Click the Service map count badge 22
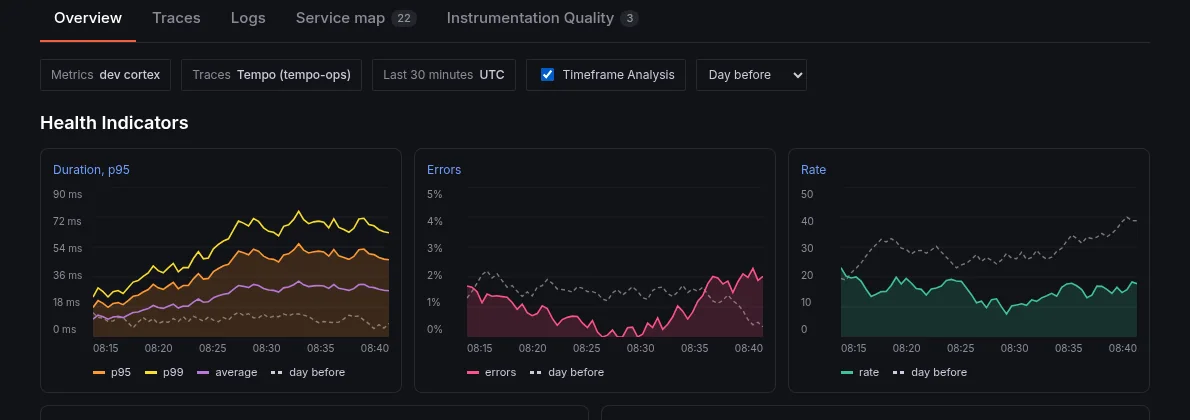 [x=404, y=18]
